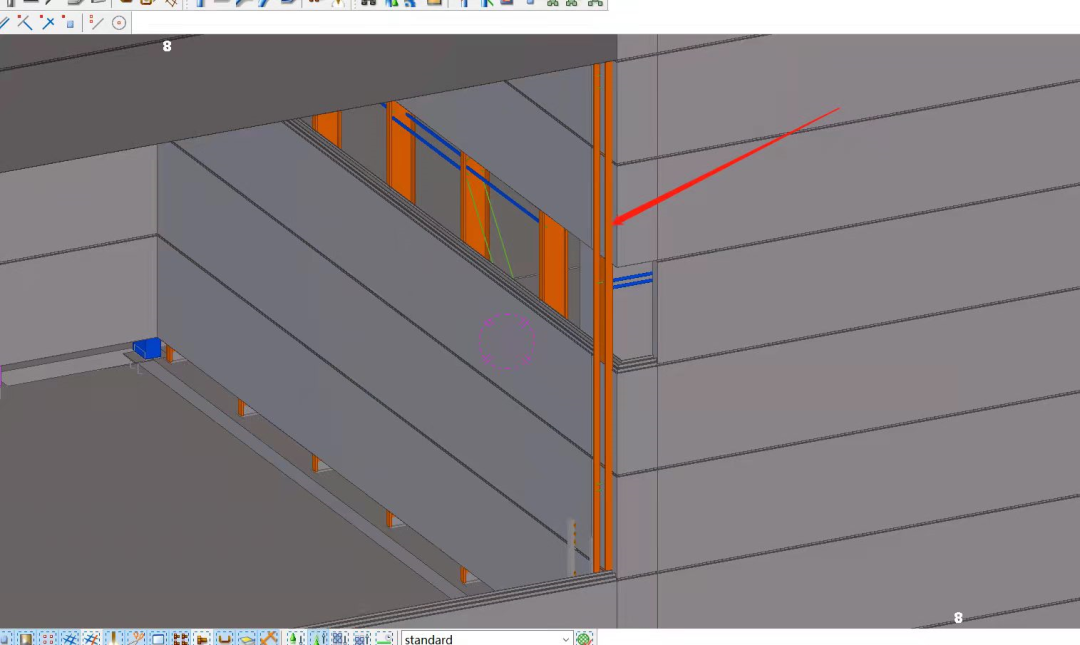
Task: Toggle the select views switch
Action: coord(158,639)
